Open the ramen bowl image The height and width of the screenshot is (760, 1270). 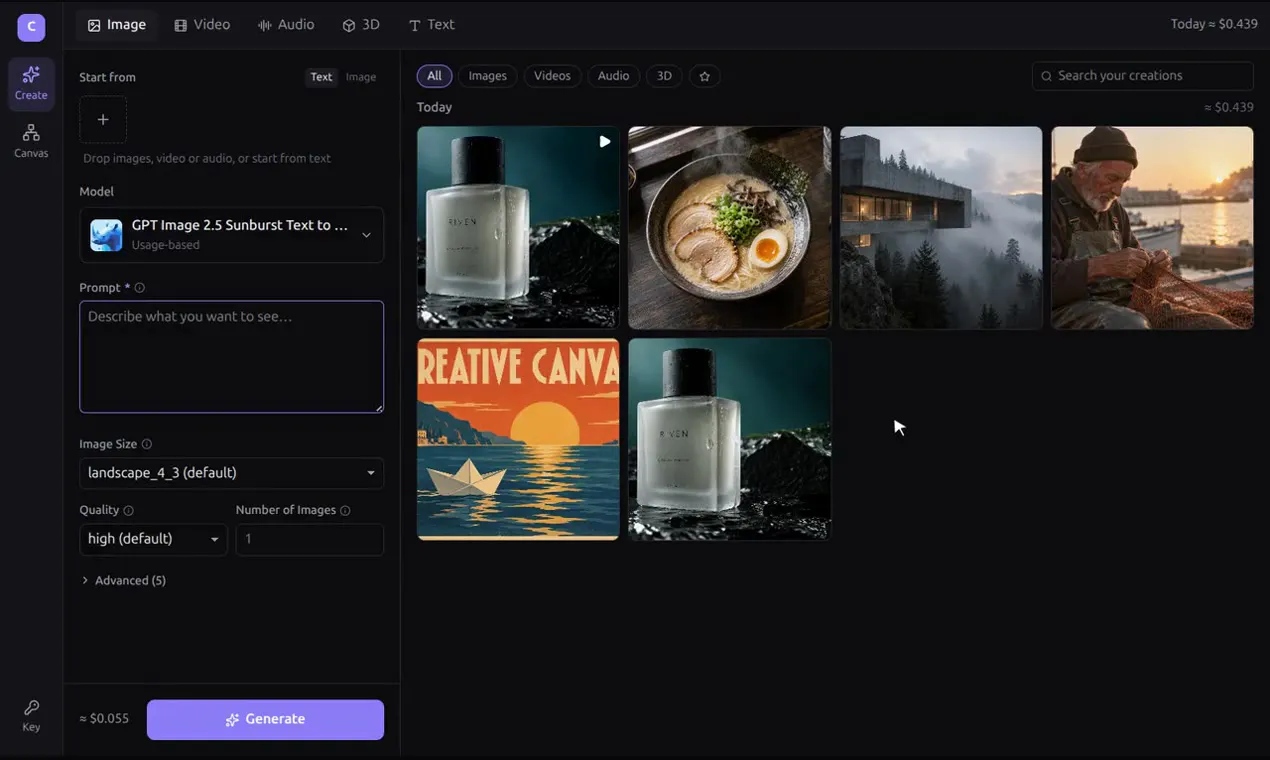(730, 227)
